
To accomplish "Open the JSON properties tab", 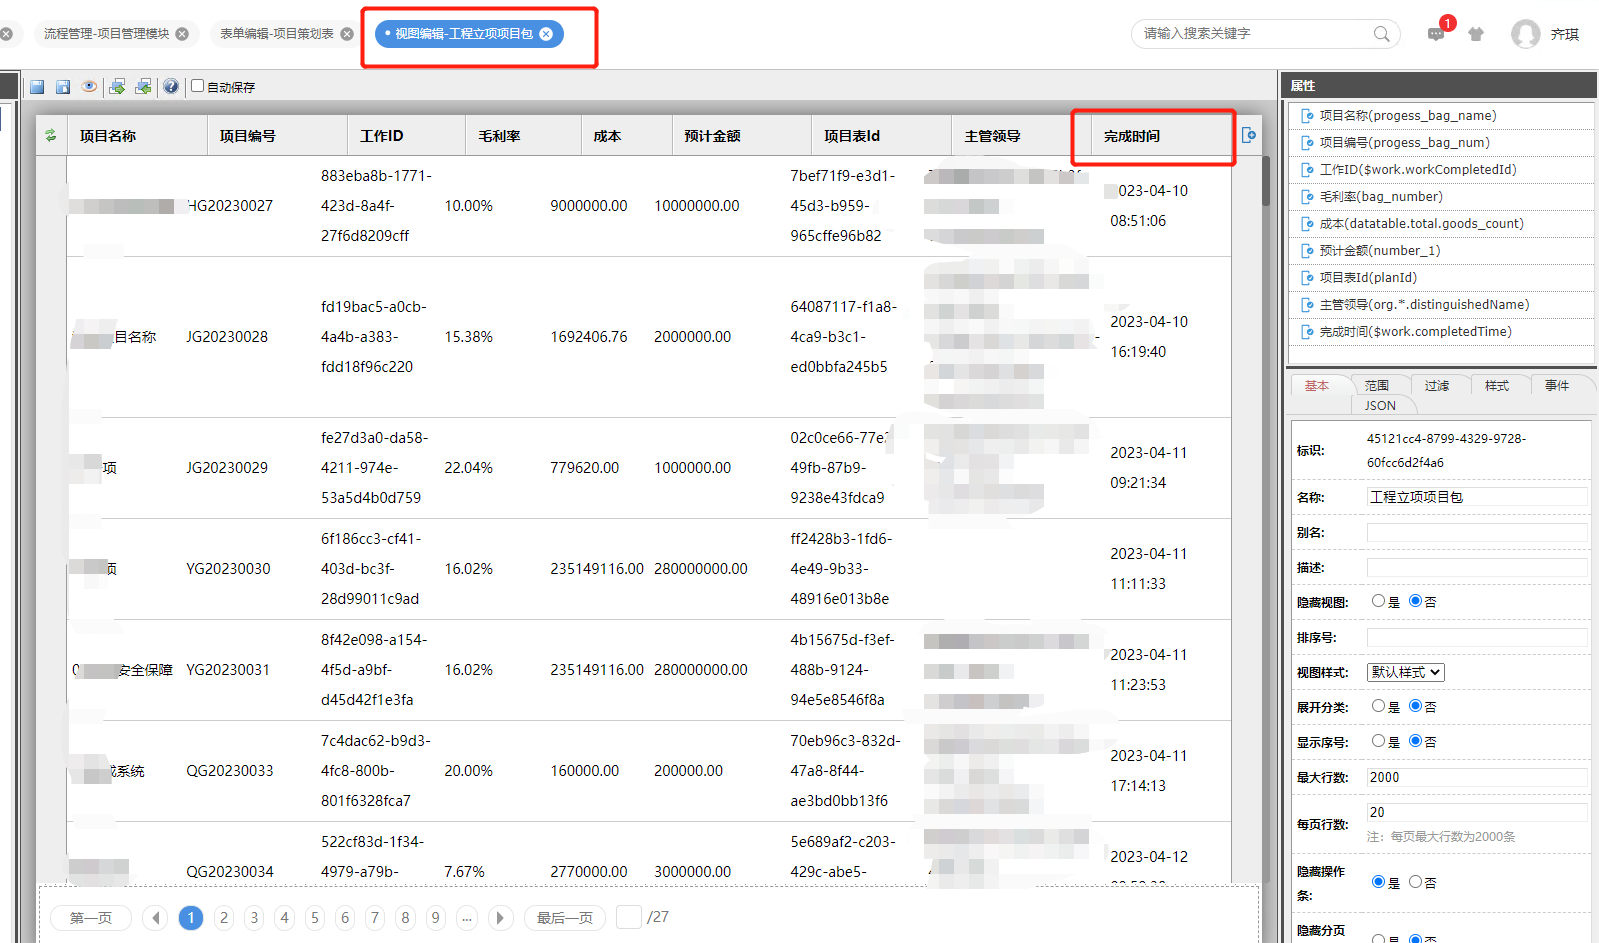I will (x=1380, y=406).
